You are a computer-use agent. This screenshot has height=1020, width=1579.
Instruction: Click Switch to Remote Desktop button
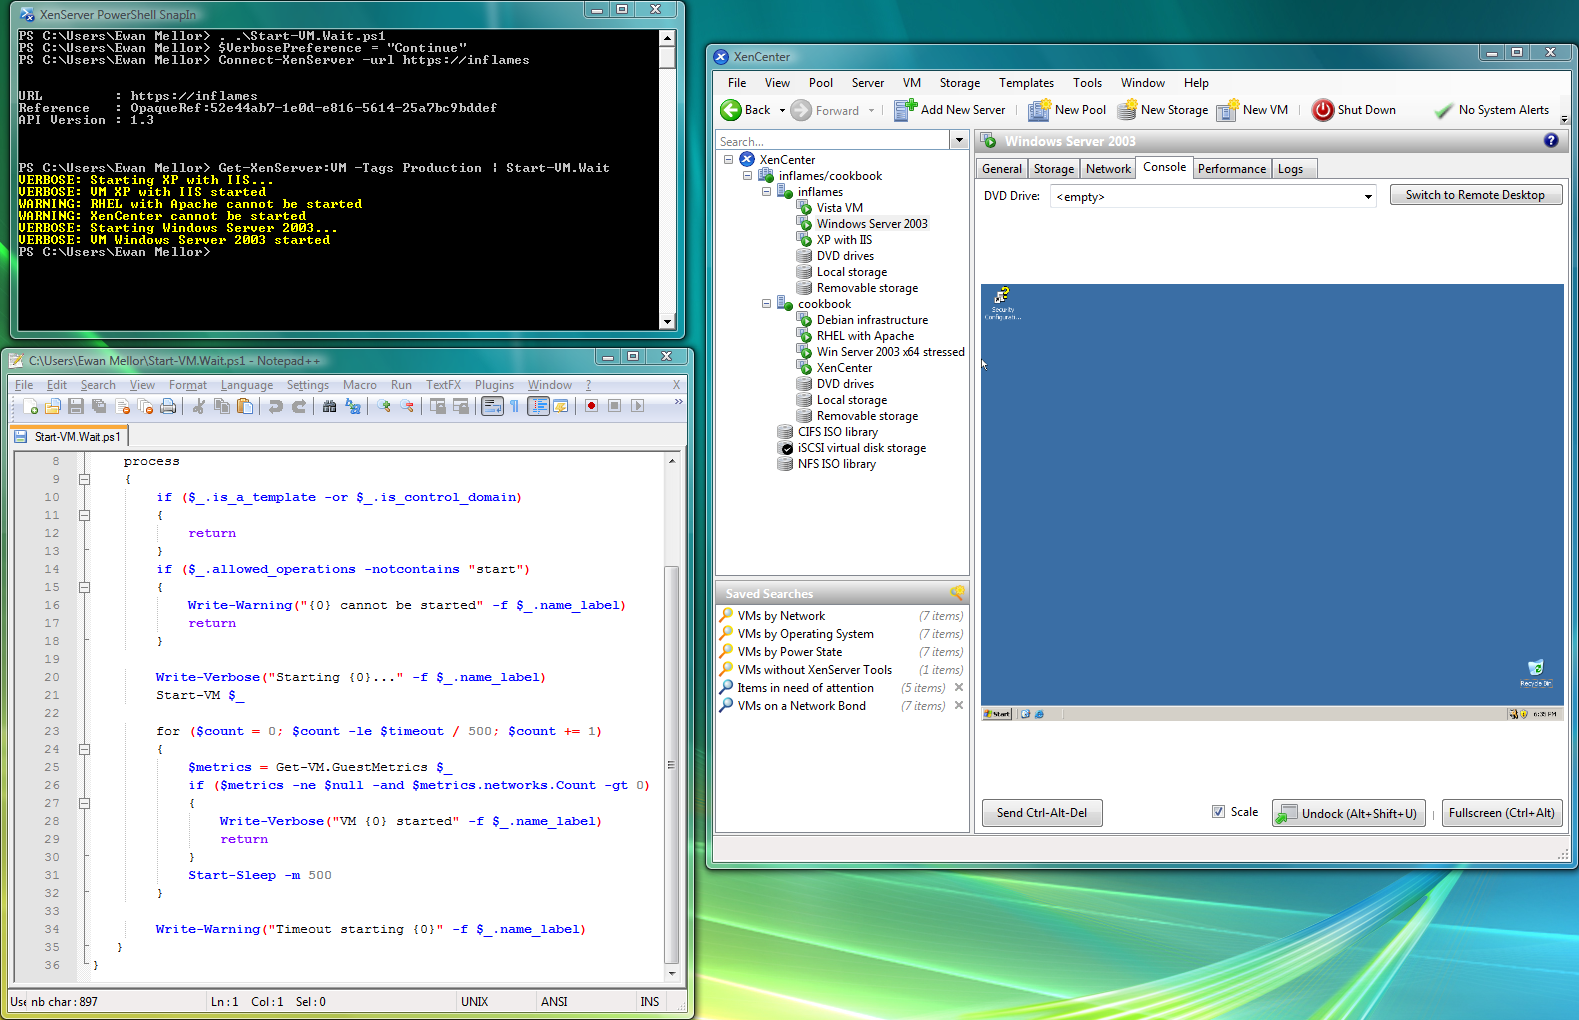pos(1475,195)
